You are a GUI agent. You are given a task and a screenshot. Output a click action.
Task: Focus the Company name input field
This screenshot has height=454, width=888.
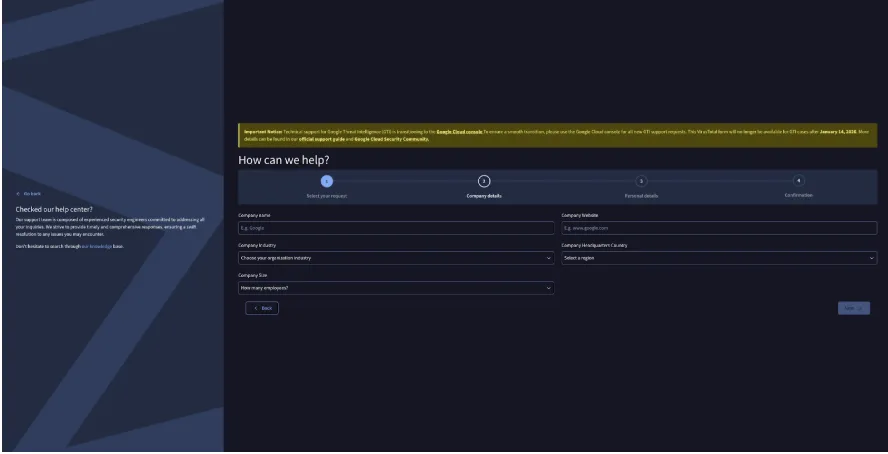(396, 228)
